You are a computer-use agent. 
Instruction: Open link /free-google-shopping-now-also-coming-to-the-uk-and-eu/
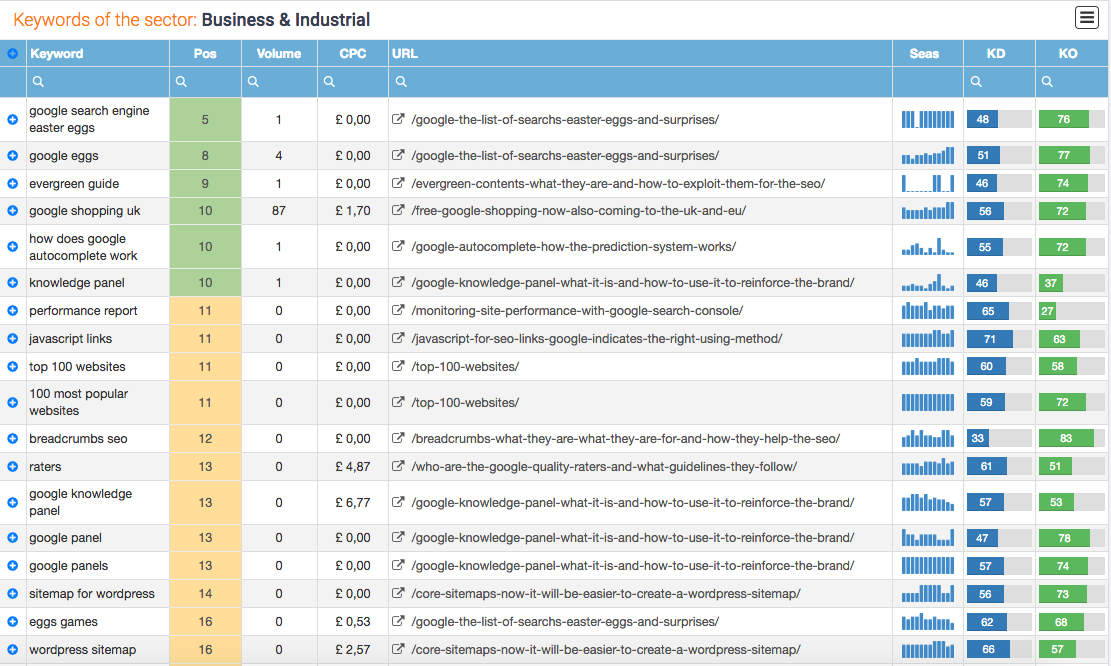(578, 210)
